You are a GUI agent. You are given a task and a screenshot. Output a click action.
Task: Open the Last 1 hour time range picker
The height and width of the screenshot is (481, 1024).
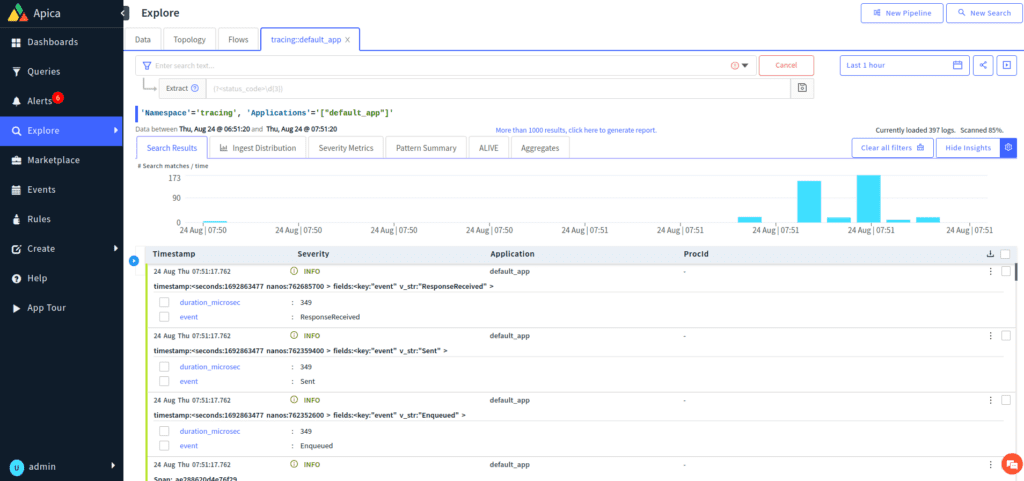point(904,65)
